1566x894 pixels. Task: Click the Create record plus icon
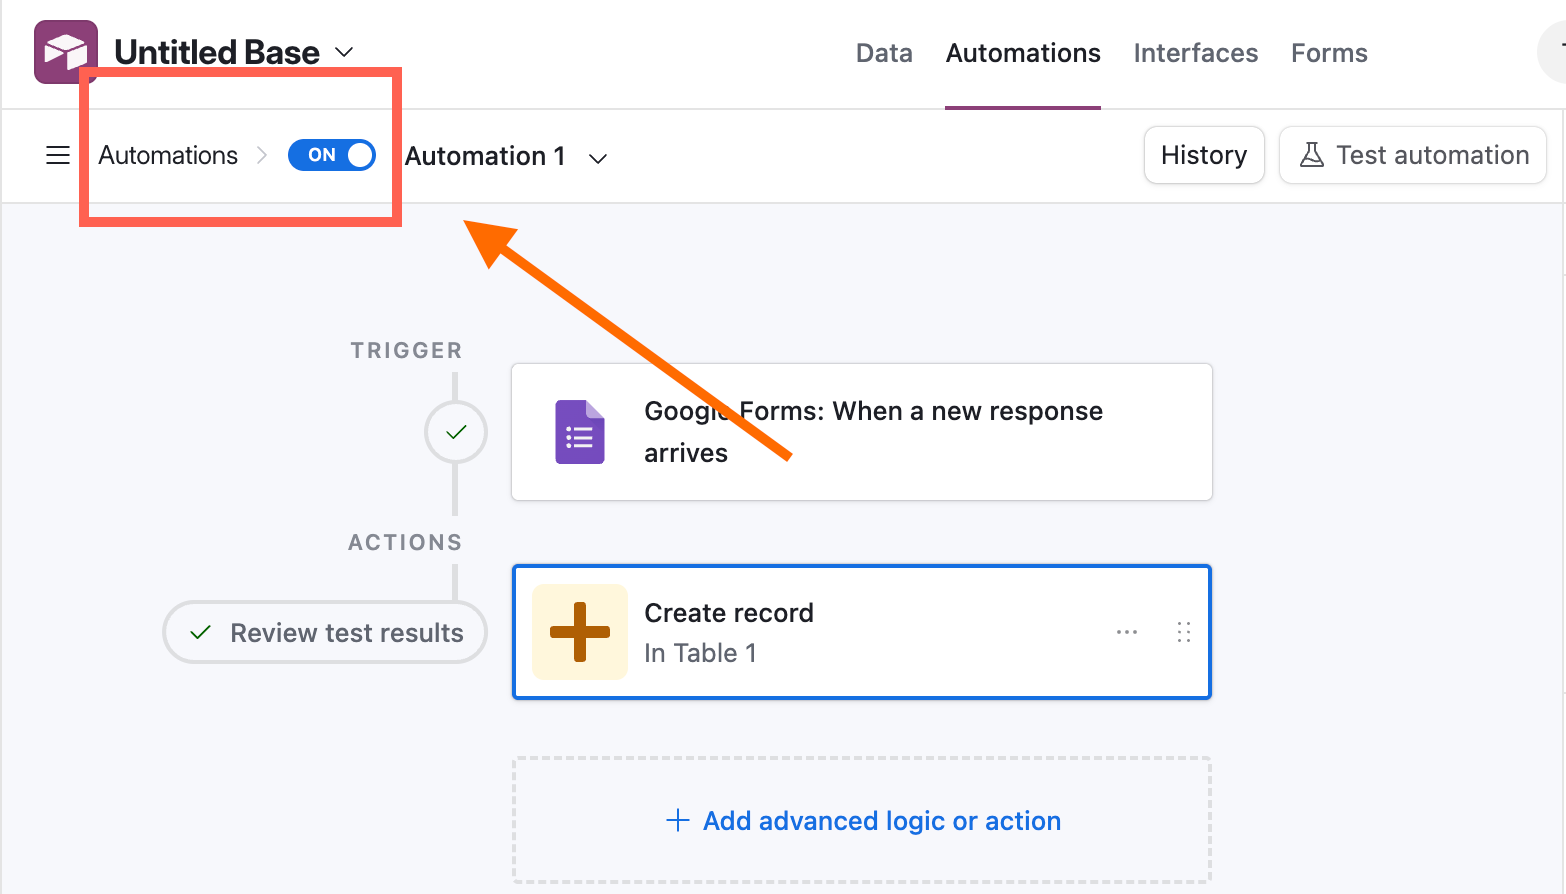coord(580,632)
